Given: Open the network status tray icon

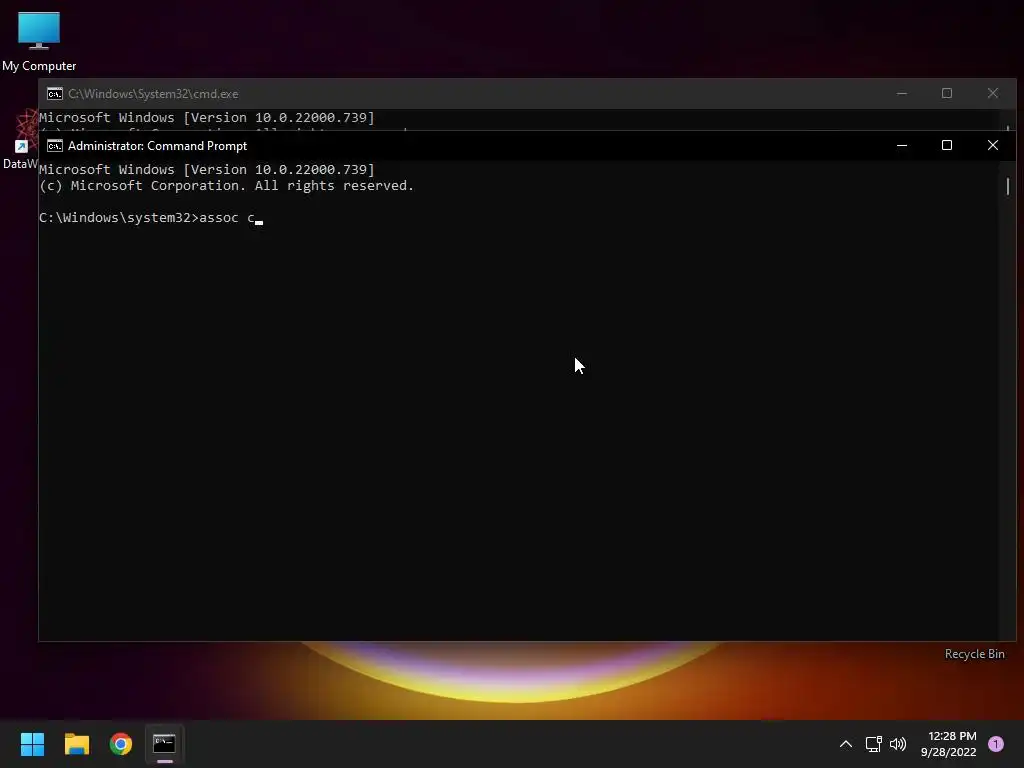Looking at the screenshot, I should [873, 744].
